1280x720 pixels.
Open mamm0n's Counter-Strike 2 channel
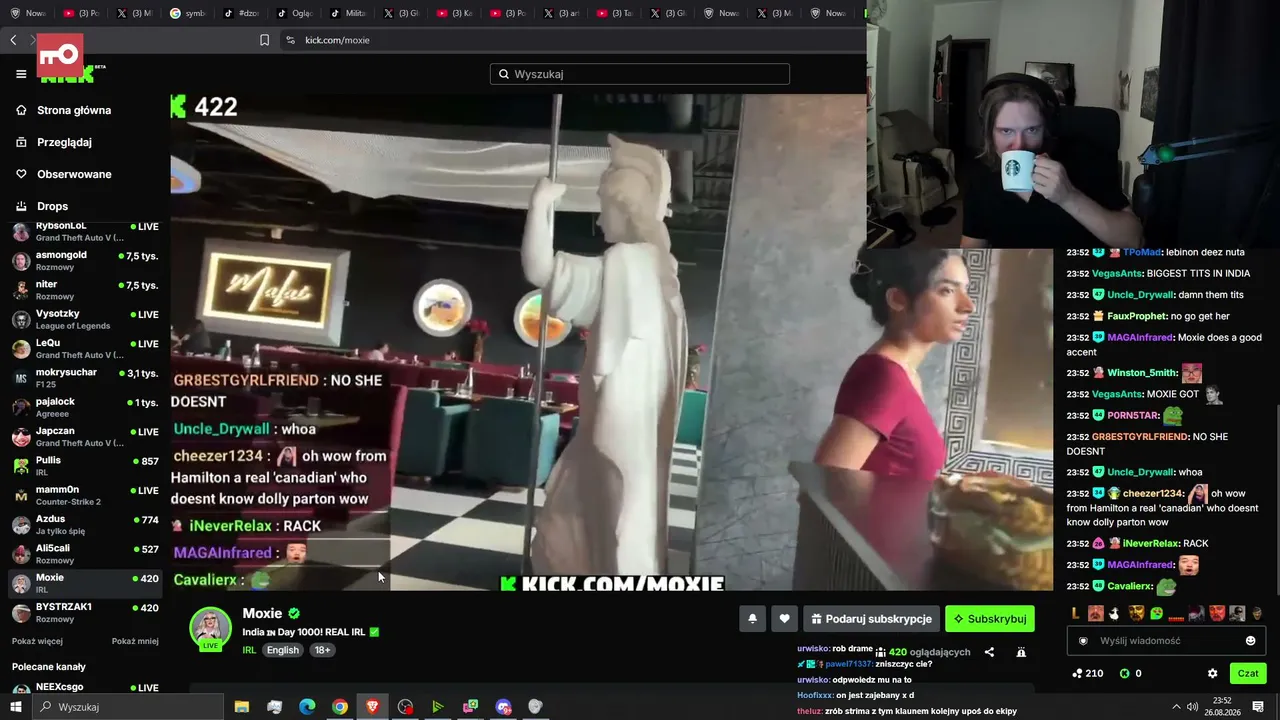tap(85, 495)
